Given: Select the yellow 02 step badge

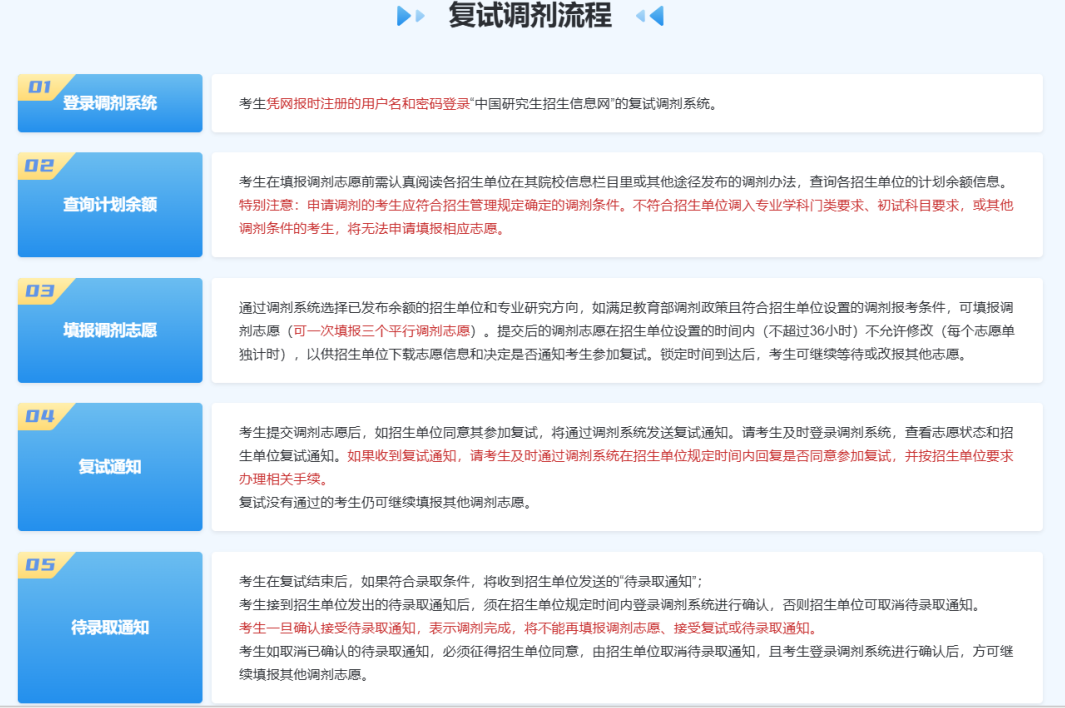Looking at the screenshot, I should pos(42,166).
